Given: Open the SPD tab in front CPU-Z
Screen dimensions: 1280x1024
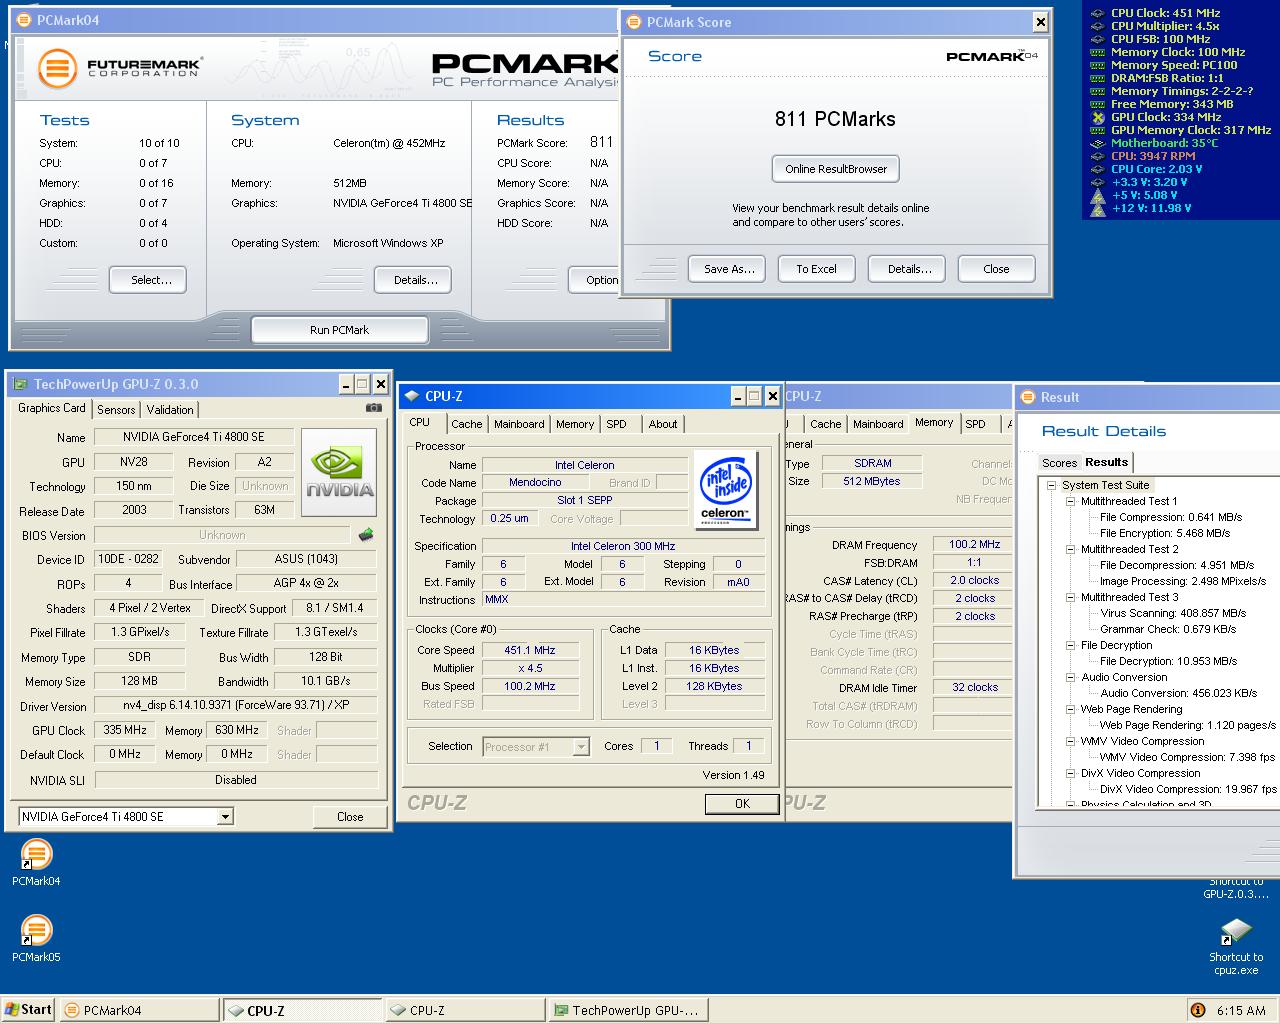Looking at the screenshot, I should pyautogui.click(x=617, y=424).
